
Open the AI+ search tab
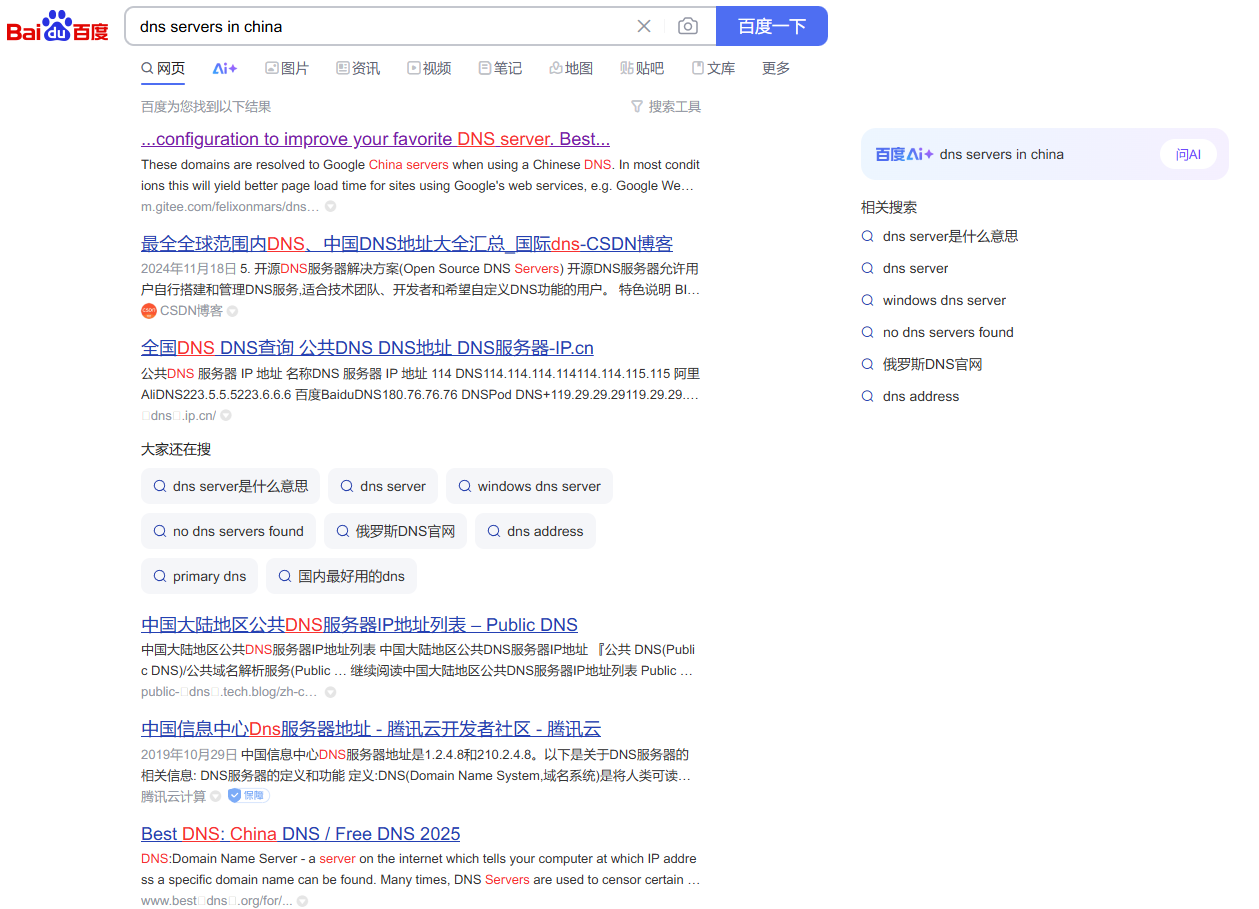(x=225, y=68)
